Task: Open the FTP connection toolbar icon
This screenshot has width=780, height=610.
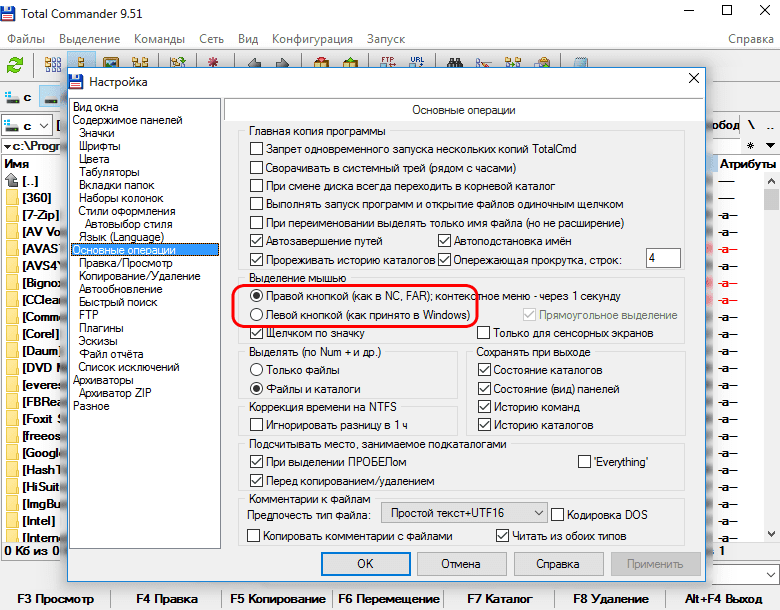Action: [388, 62]
